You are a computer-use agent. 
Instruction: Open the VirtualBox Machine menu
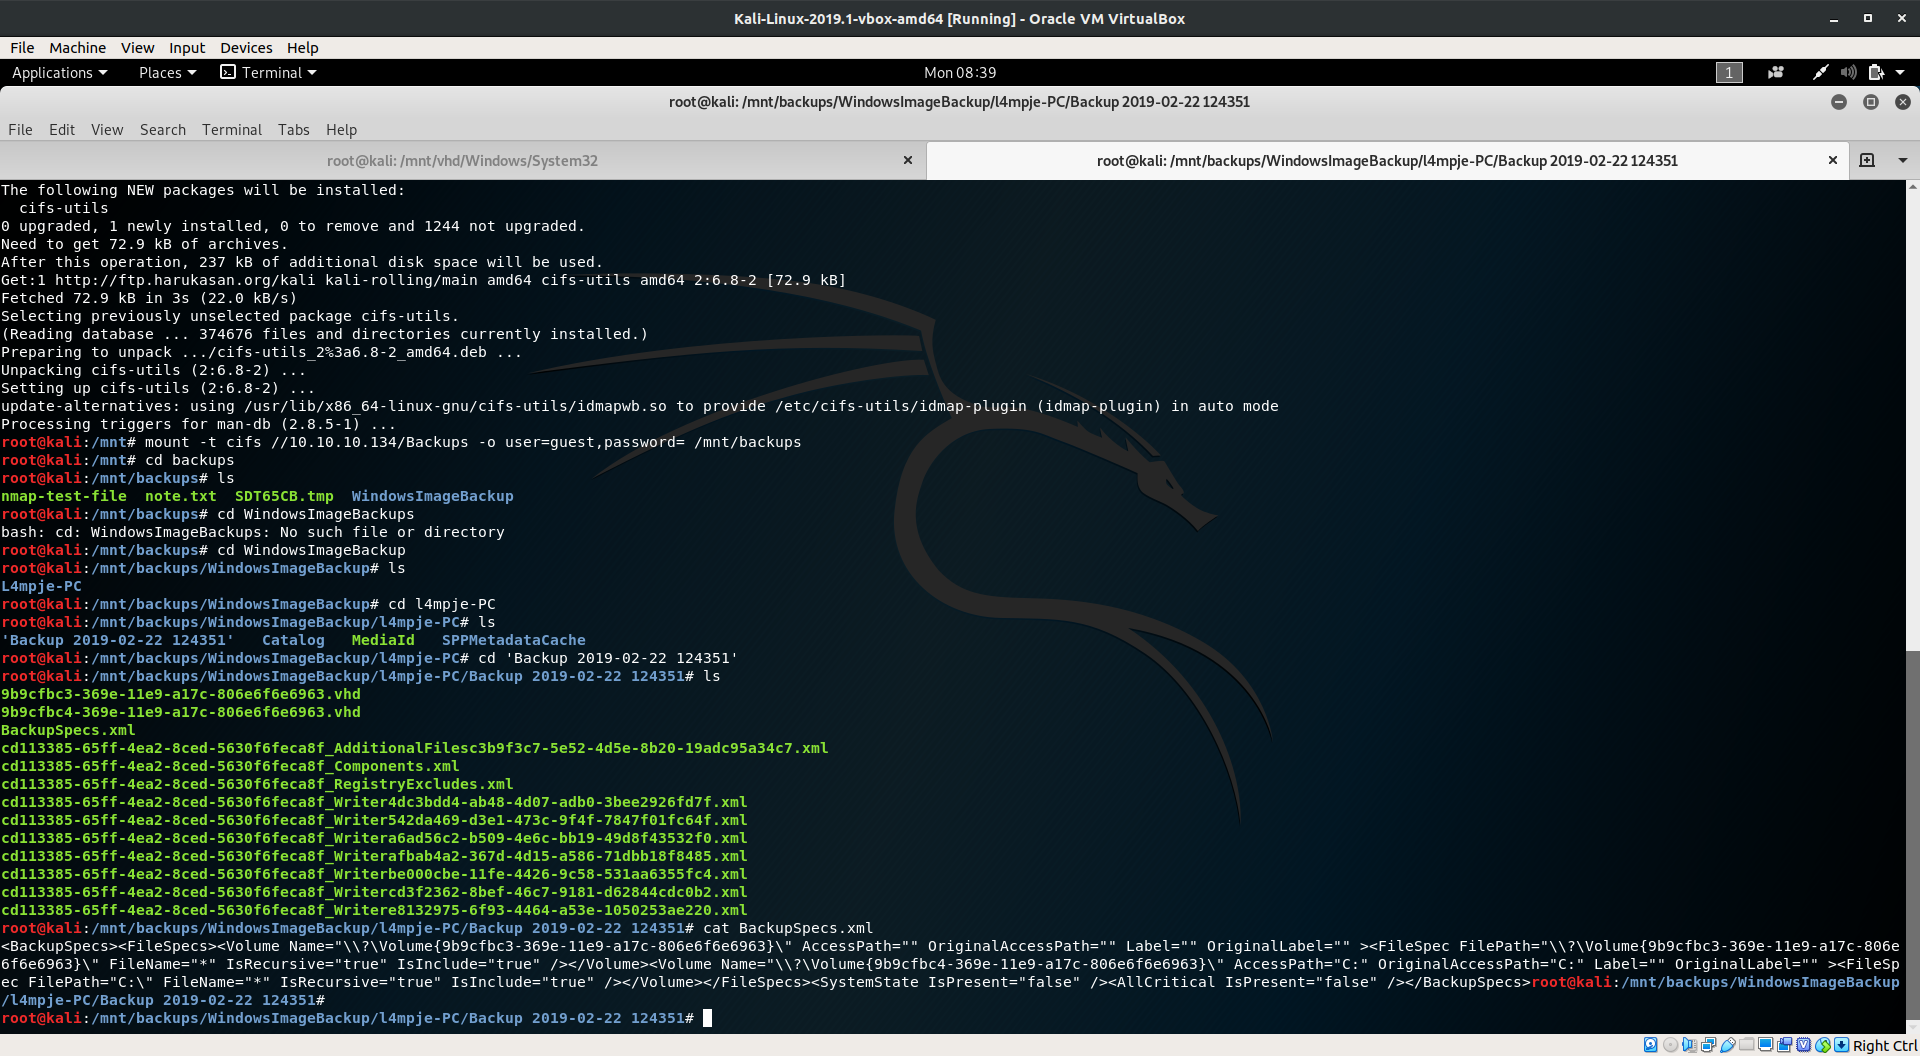click(77, 47)
